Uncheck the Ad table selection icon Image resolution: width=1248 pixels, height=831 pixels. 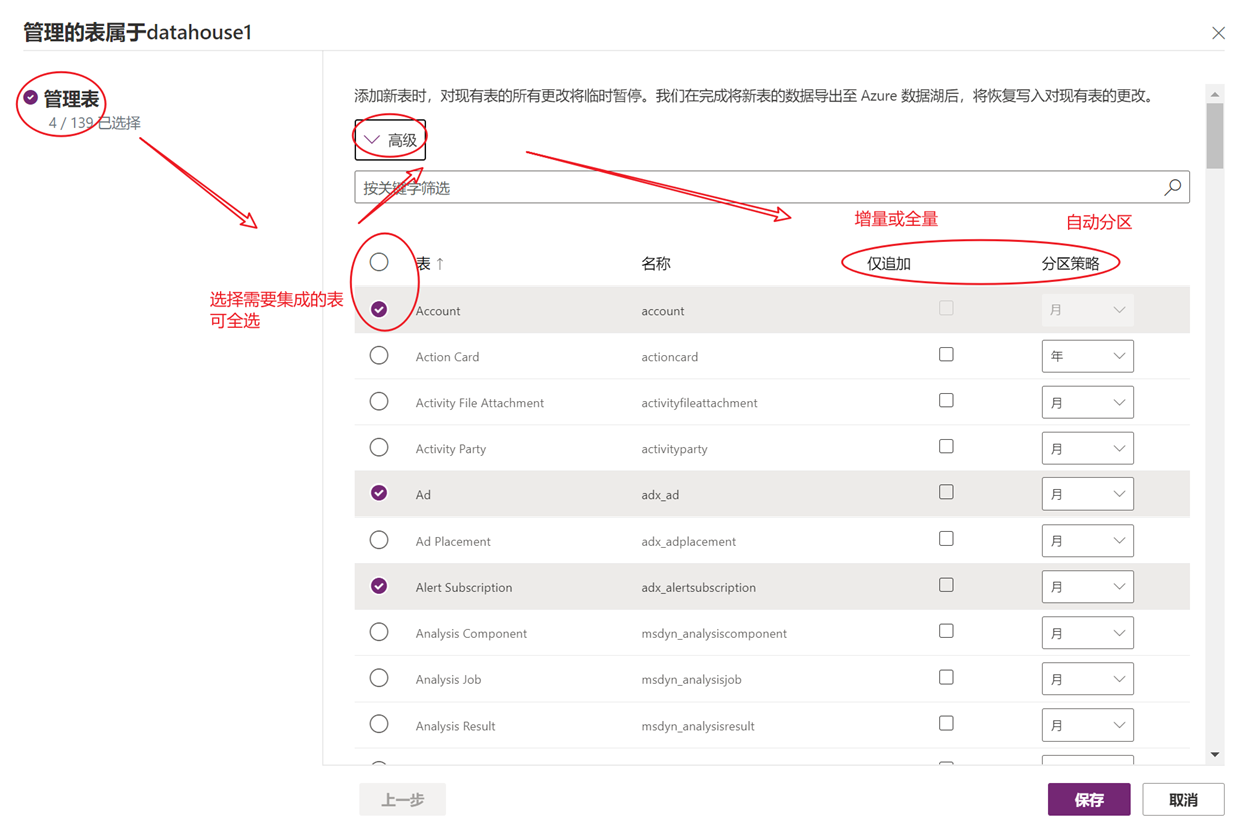coord(379,493)
